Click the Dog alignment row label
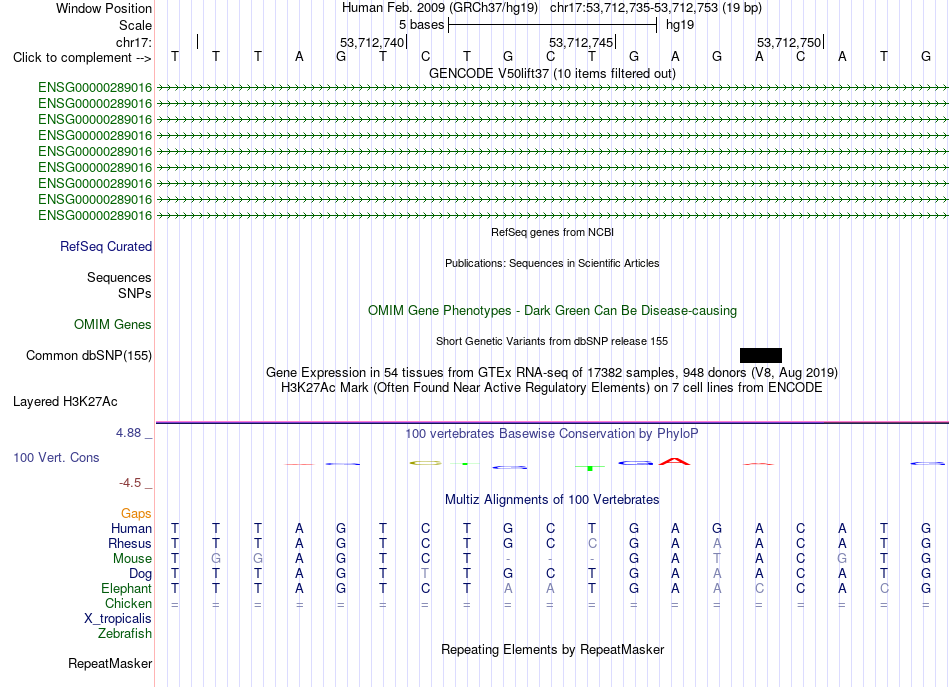The width and height of the screenshot is (950, 687). coord(140,574)
